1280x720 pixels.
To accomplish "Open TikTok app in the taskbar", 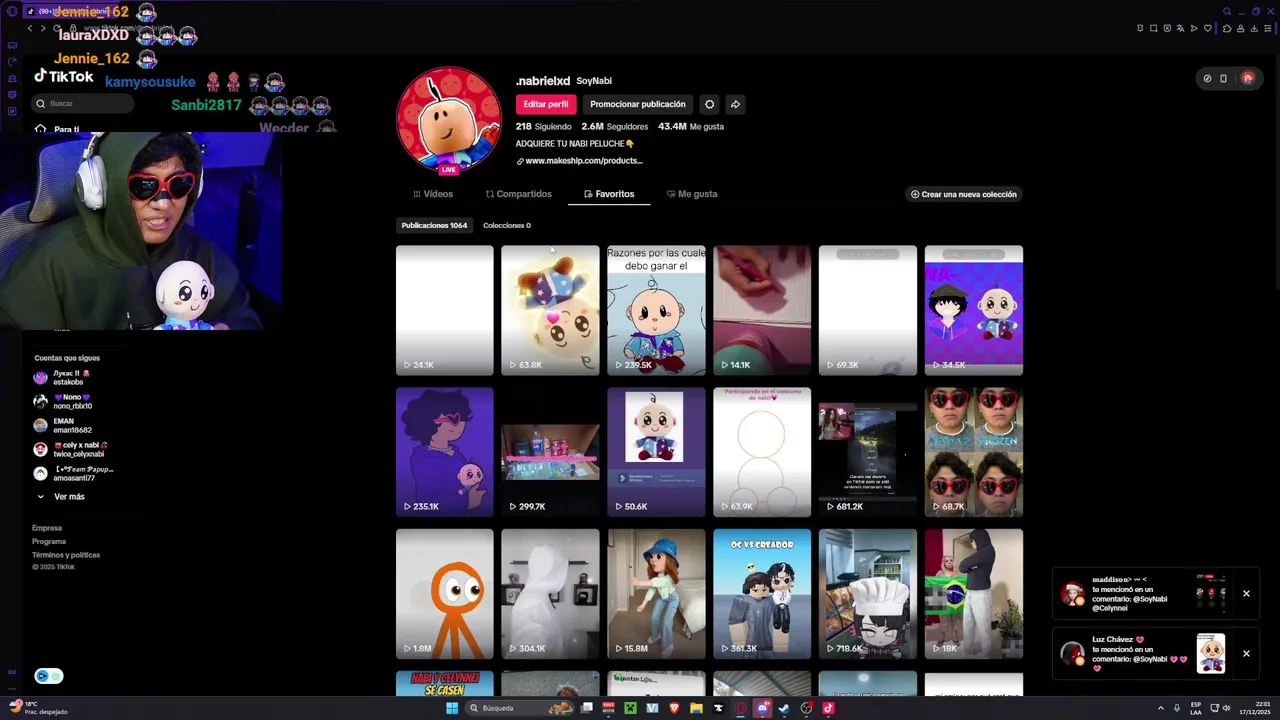I will click(828, 708).
